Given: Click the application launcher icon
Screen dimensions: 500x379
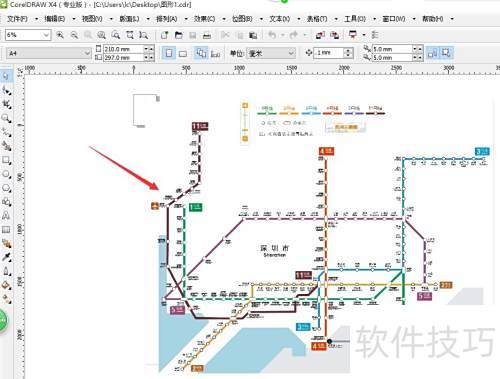Looking at the screenshot, I should [x=352, y=35].
